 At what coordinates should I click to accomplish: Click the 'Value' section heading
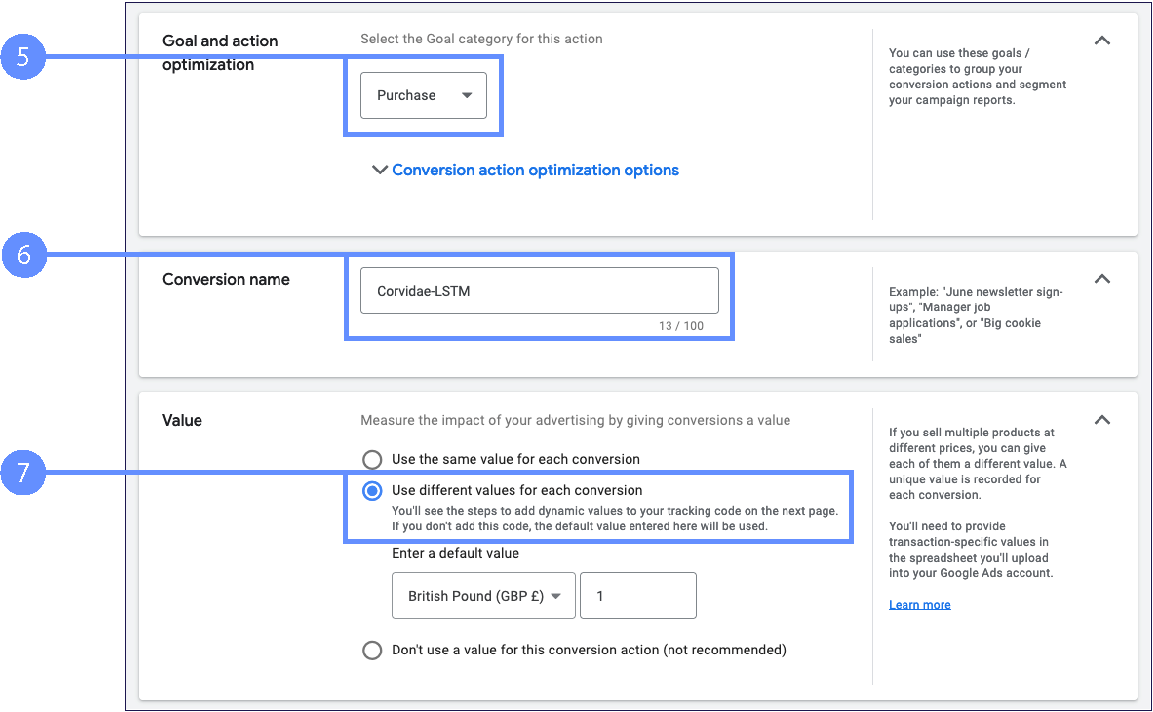click(x=182, y=421)
